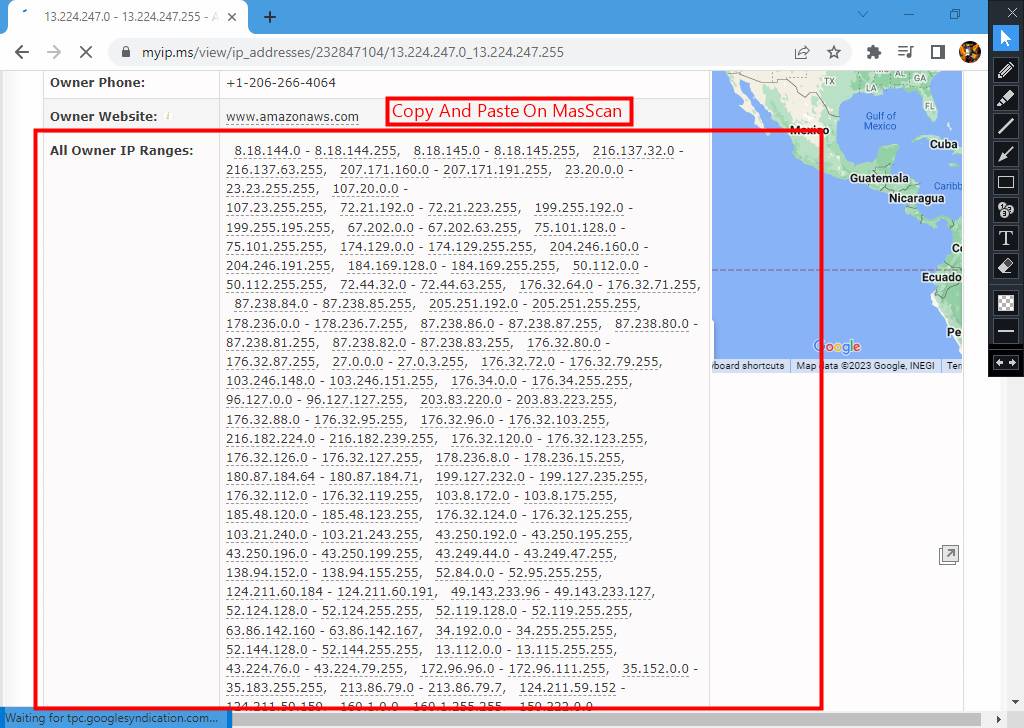Open the map keyboard shortcuts button
1024x728 pixels.
click(x=748, y=366)
